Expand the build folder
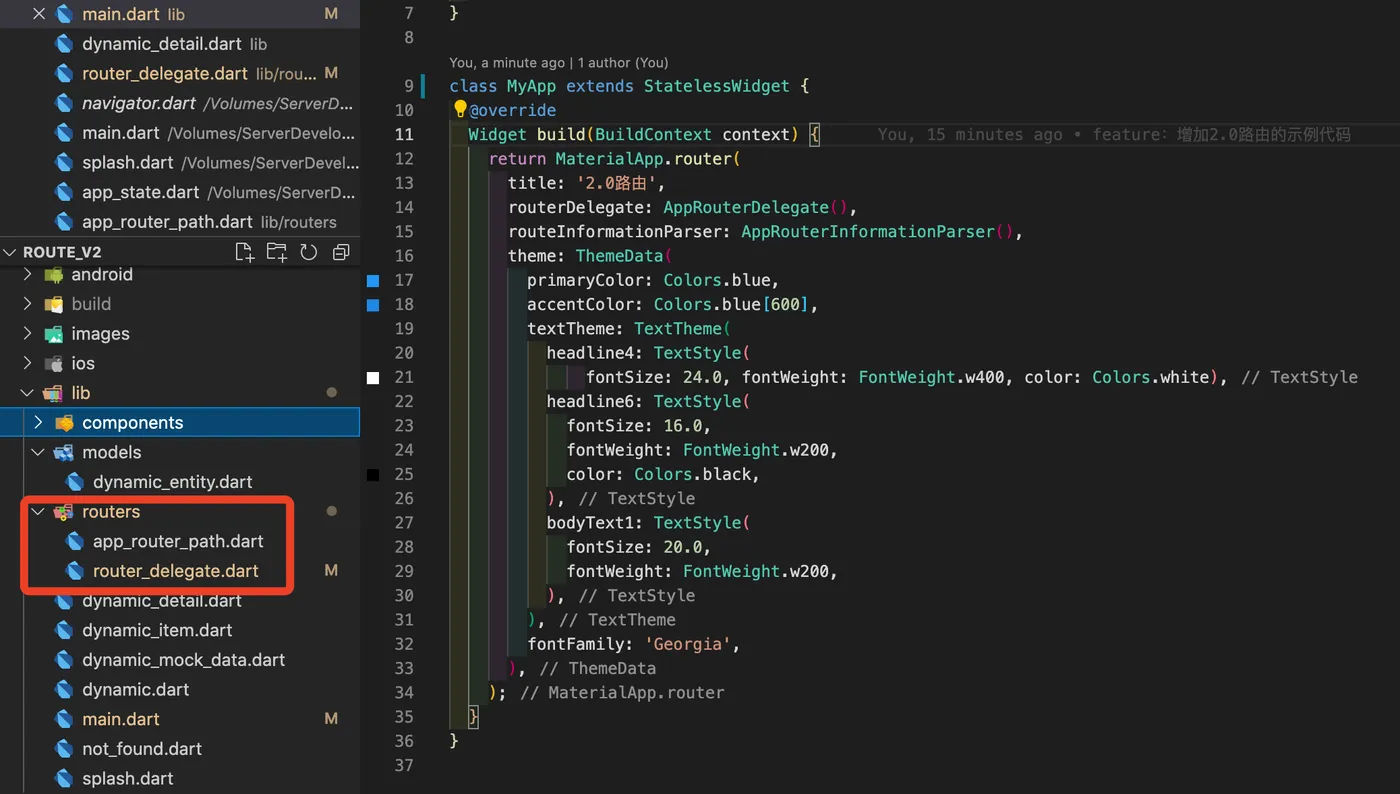Screen dimensions: 1400x794 coord(28,304)
